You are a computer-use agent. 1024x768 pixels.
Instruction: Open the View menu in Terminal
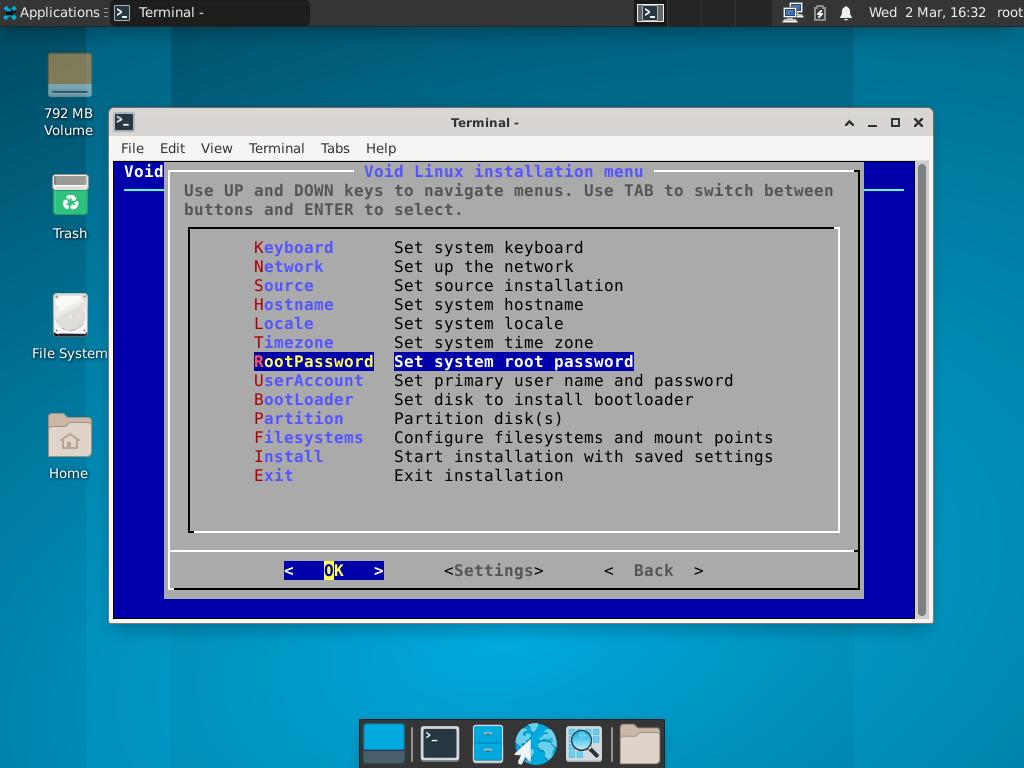(216, 148)
